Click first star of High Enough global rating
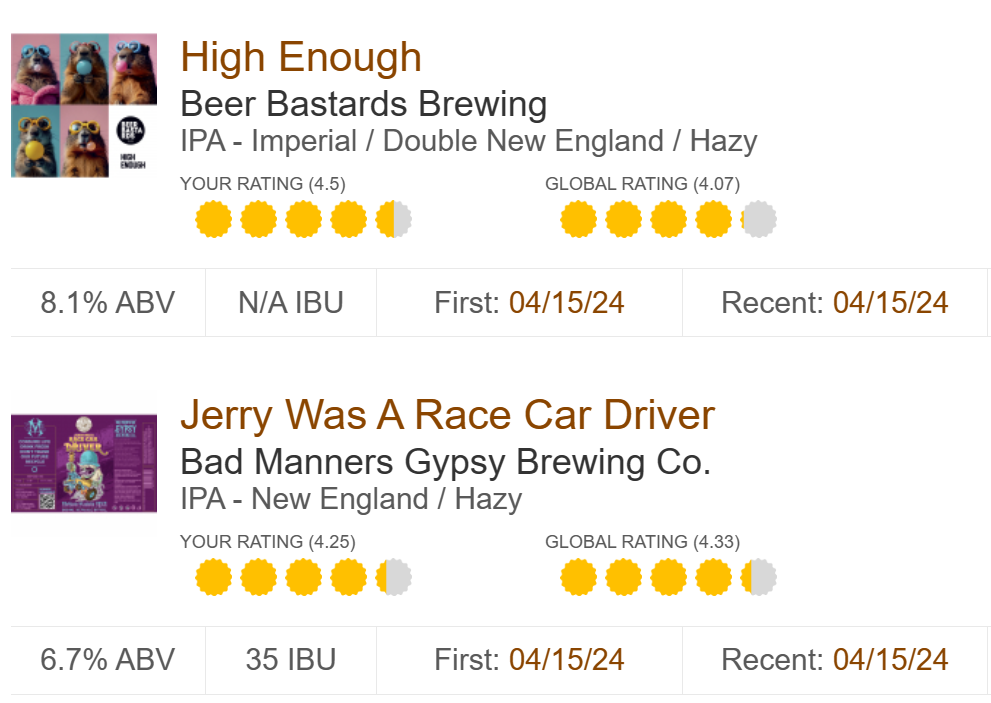The height and width of the screenshot is (703, 991). 579,219
